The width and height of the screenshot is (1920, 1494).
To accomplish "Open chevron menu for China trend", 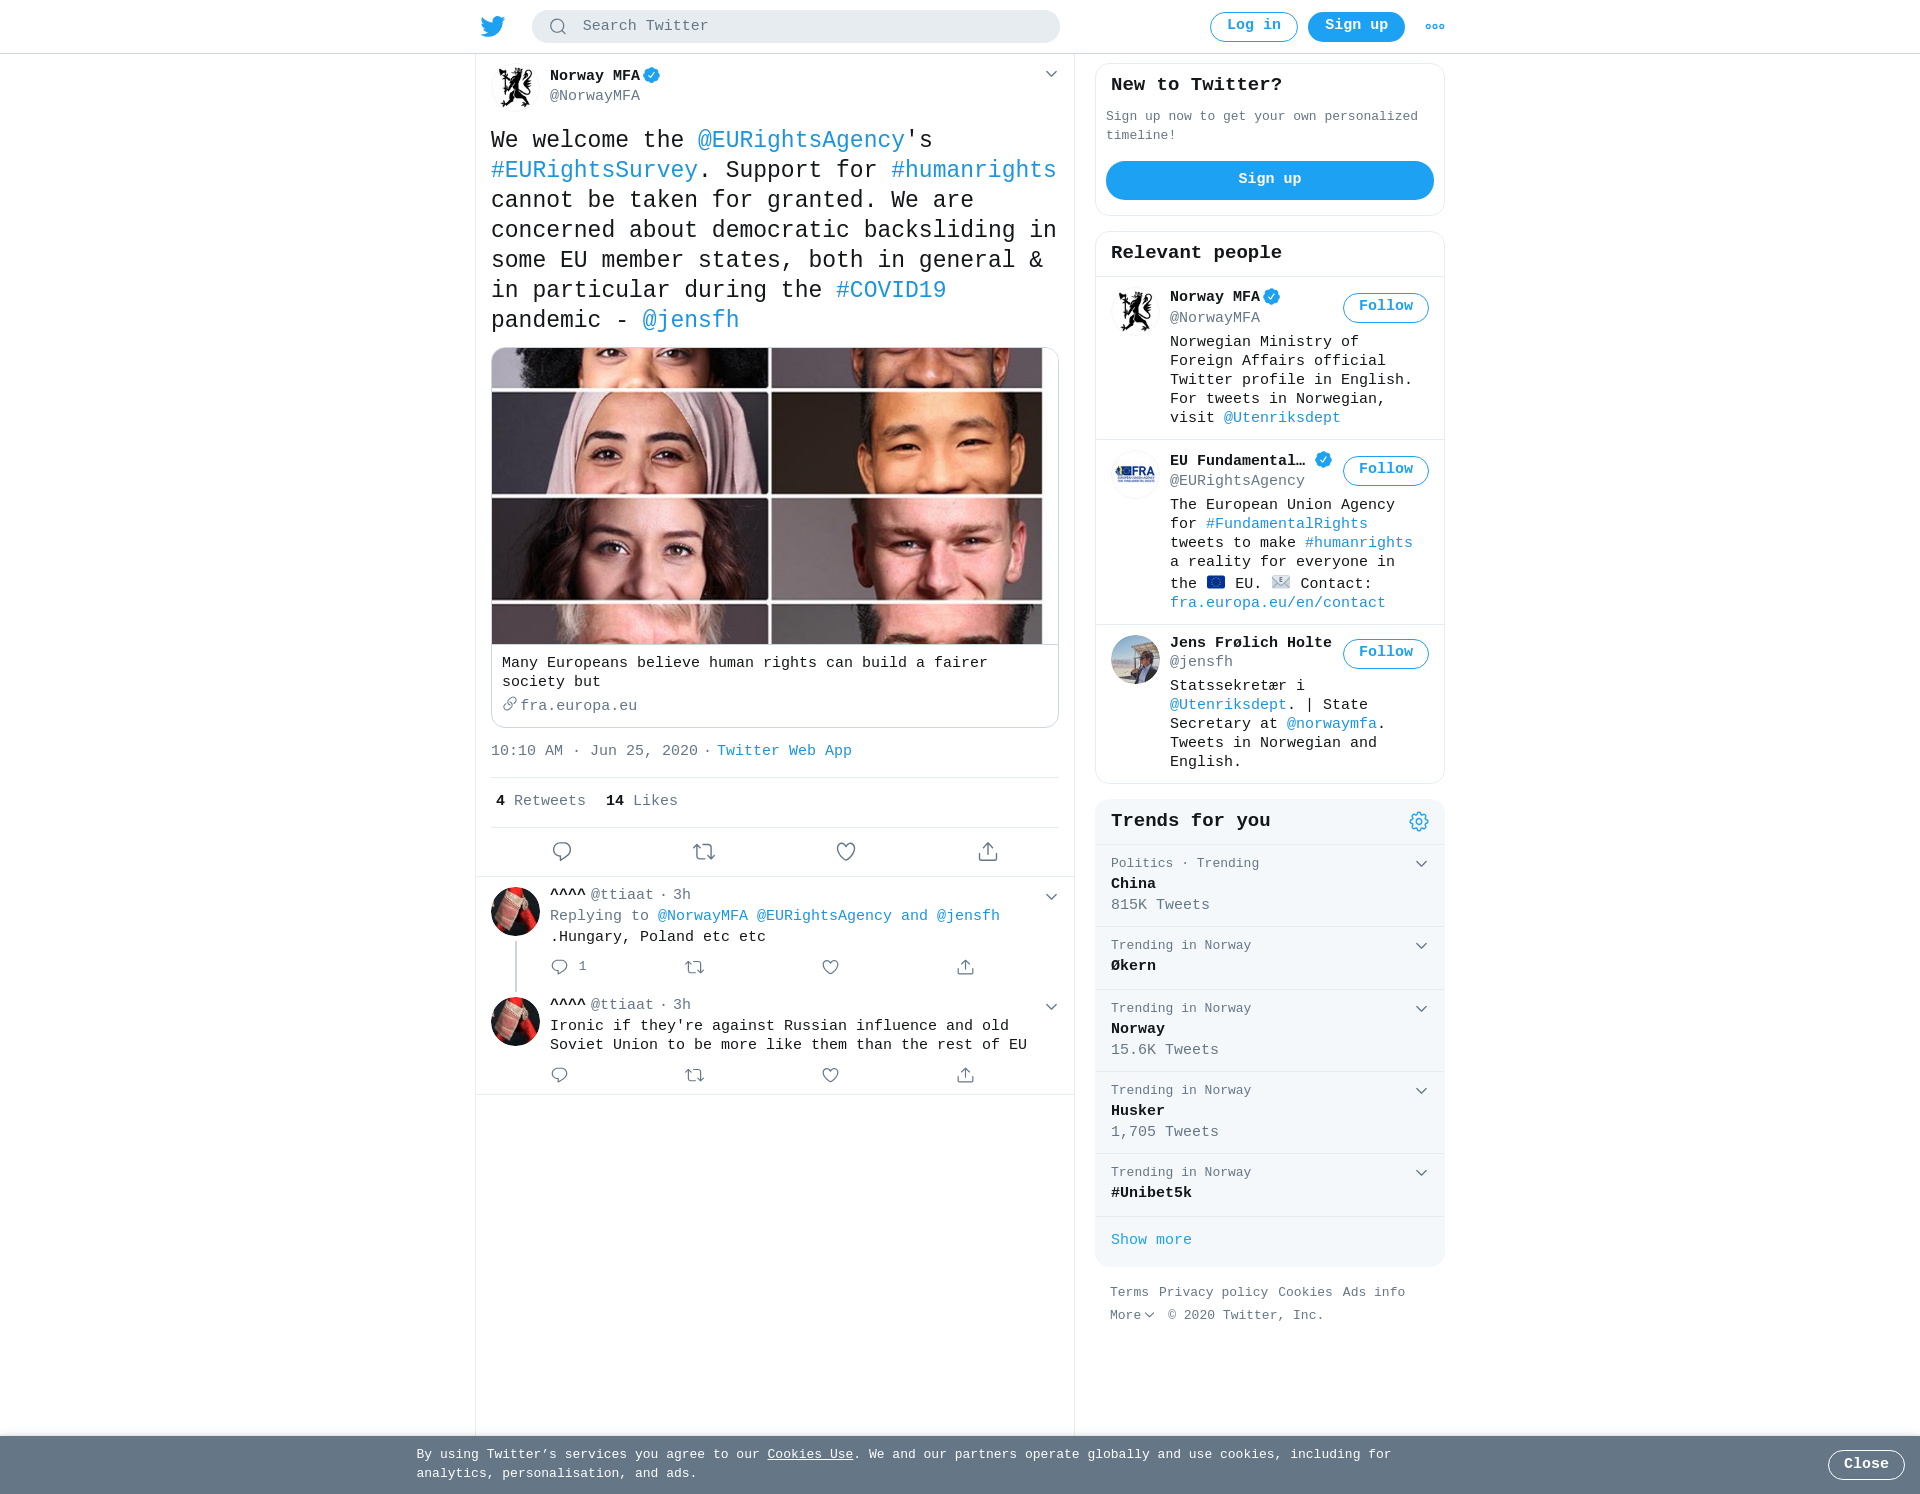I will pos(1421,863).
